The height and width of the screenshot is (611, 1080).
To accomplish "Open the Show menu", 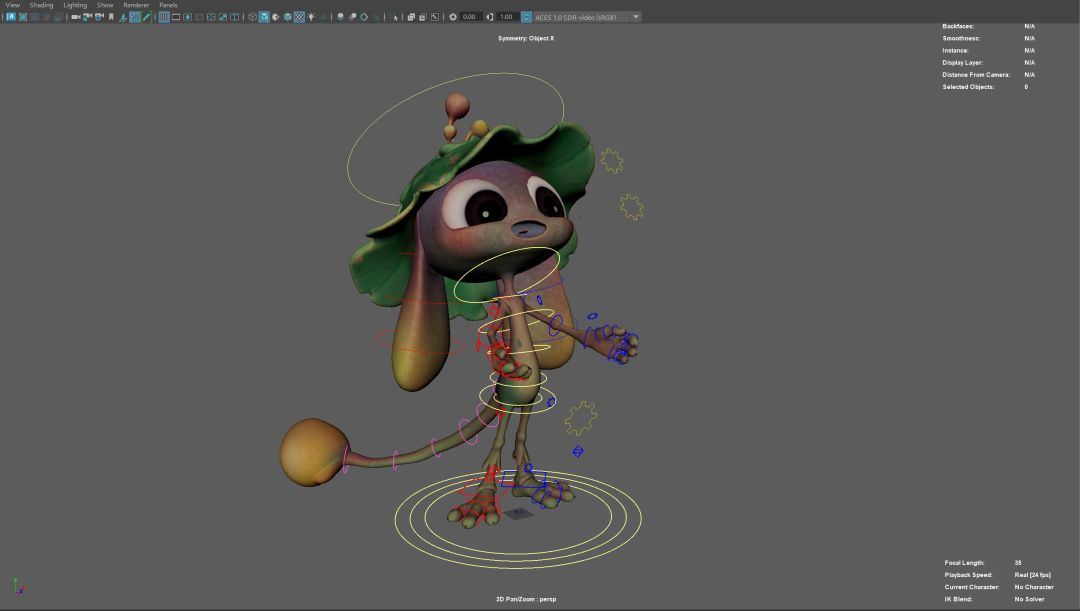I will [105, 5].
